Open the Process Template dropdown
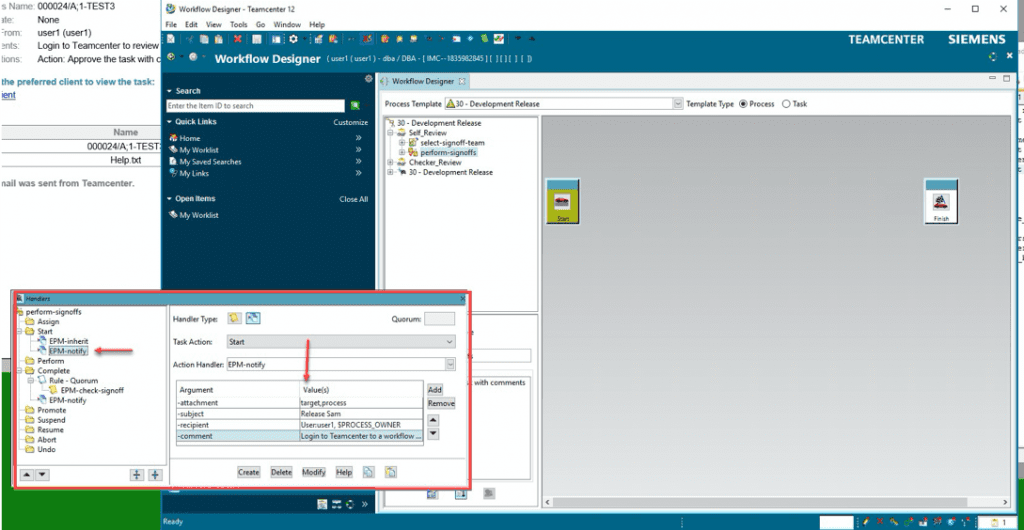Viewport: 1024px width, 530px height. click(x=677, y=103)
